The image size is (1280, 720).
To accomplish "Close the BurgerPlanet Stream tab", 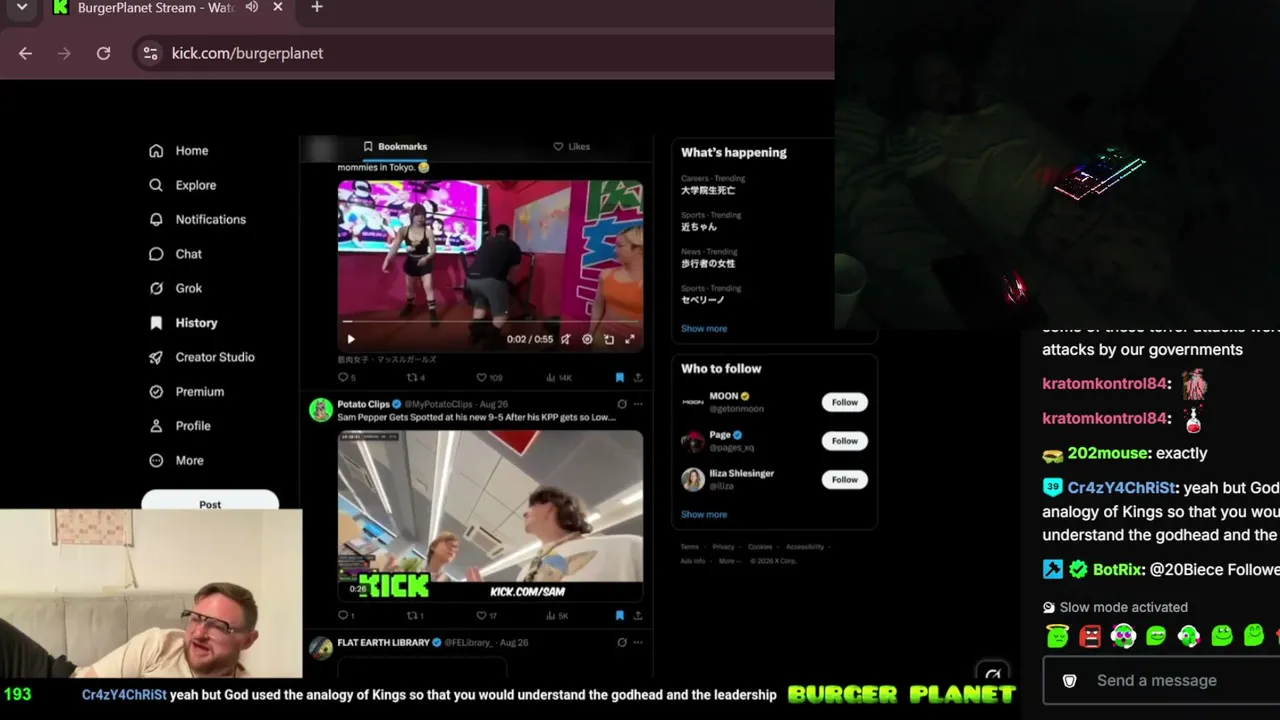I will click(x=278, y=7).
